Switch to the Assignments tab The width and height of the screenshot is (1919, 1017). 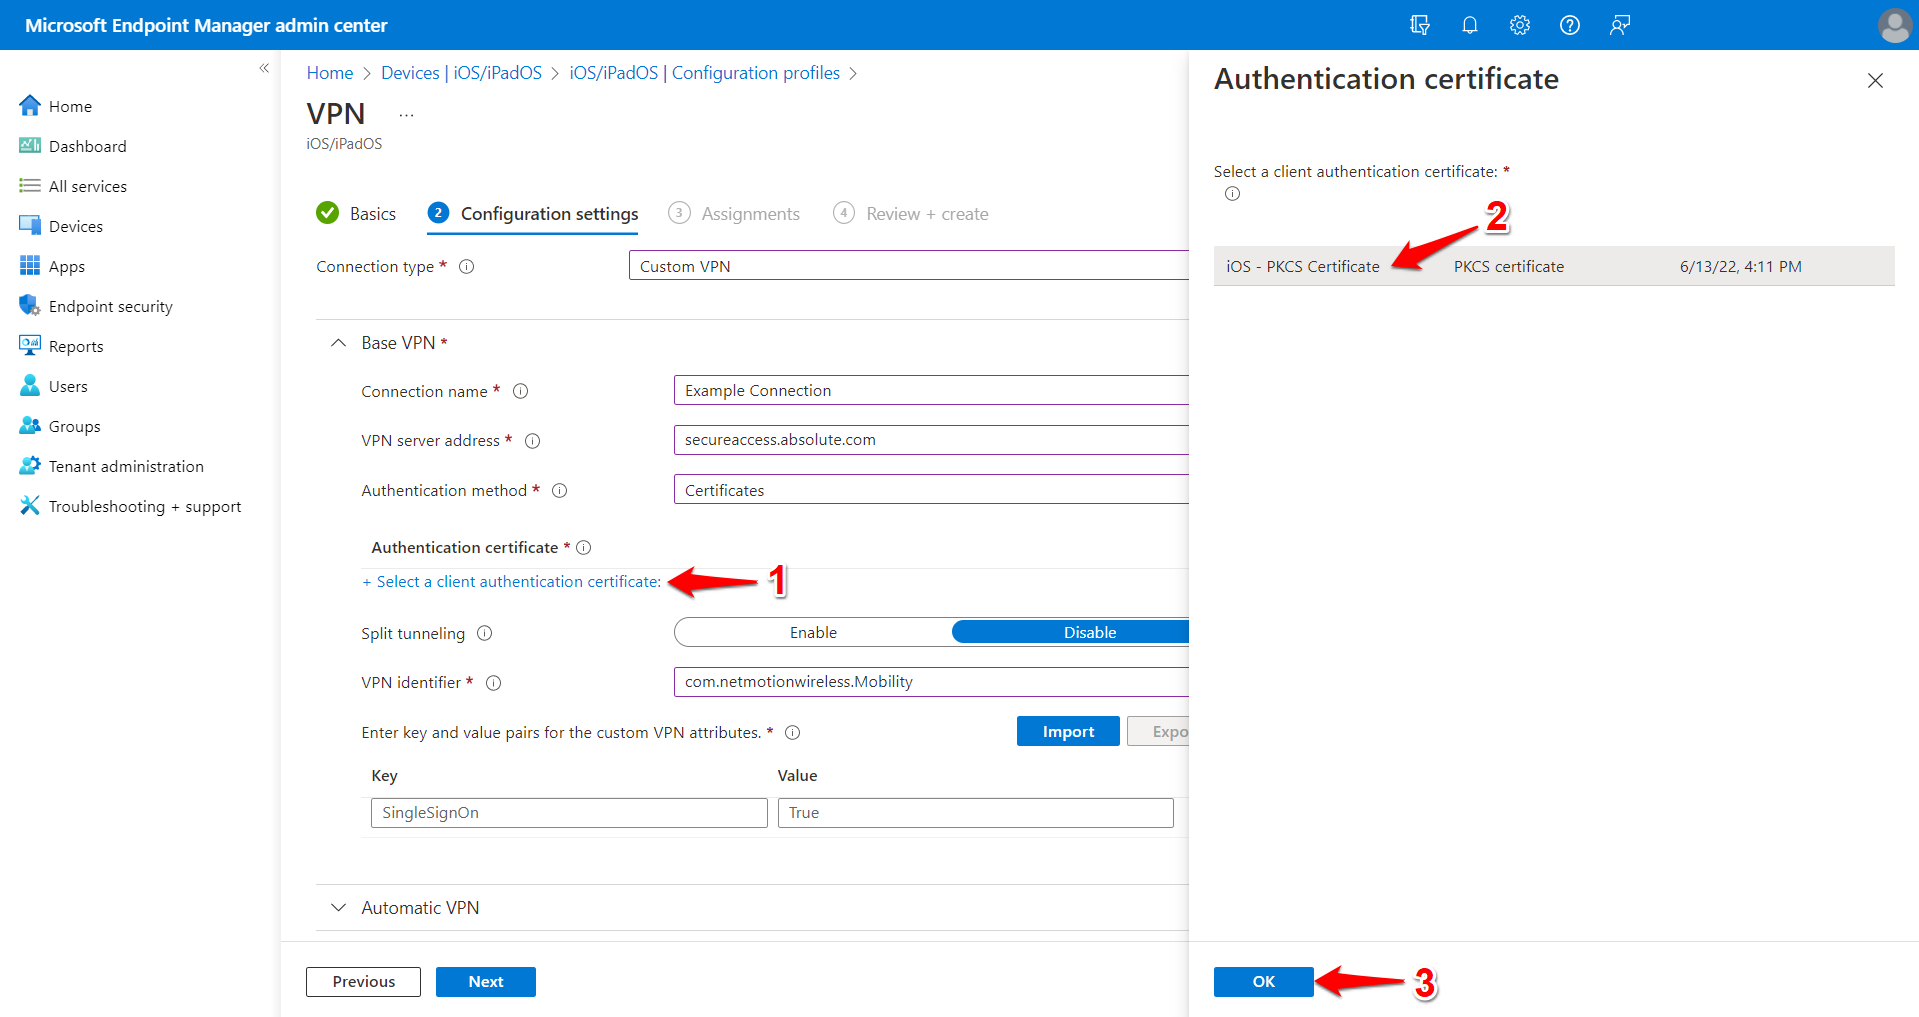click(x=750, y=213)
